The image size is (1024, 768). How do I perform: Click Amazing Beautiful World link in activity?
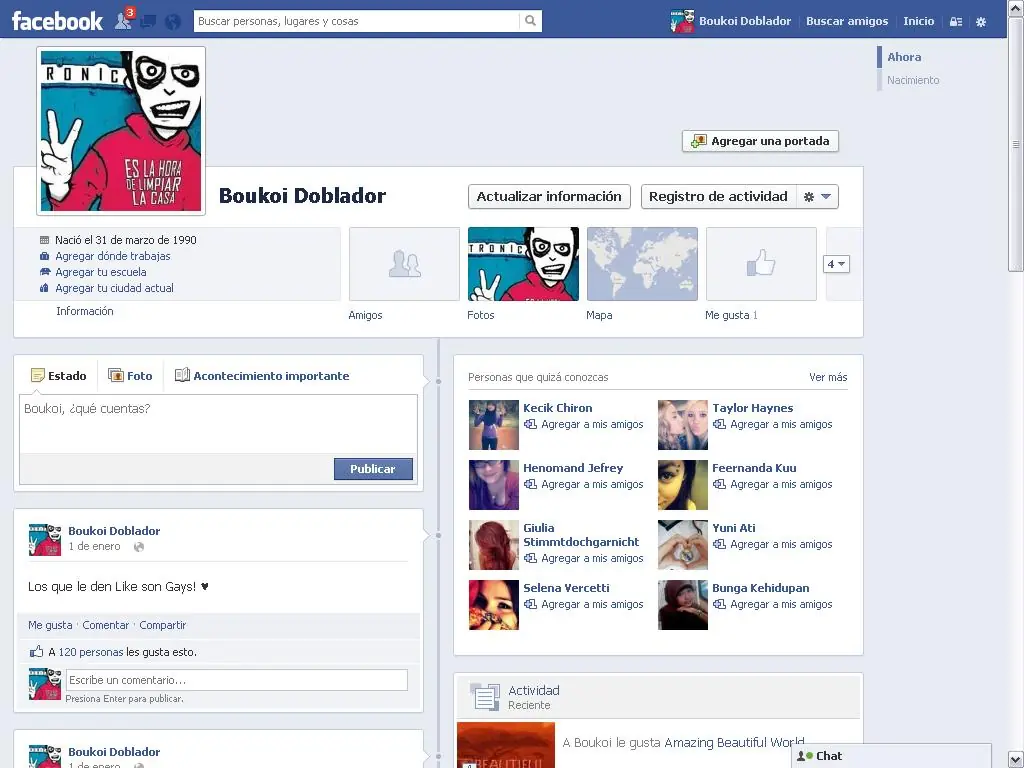coord(734,743)
